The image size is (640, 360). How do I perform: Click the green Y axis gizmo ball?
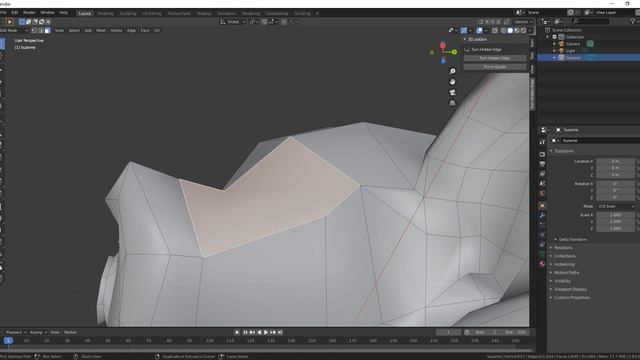[454, 52]
